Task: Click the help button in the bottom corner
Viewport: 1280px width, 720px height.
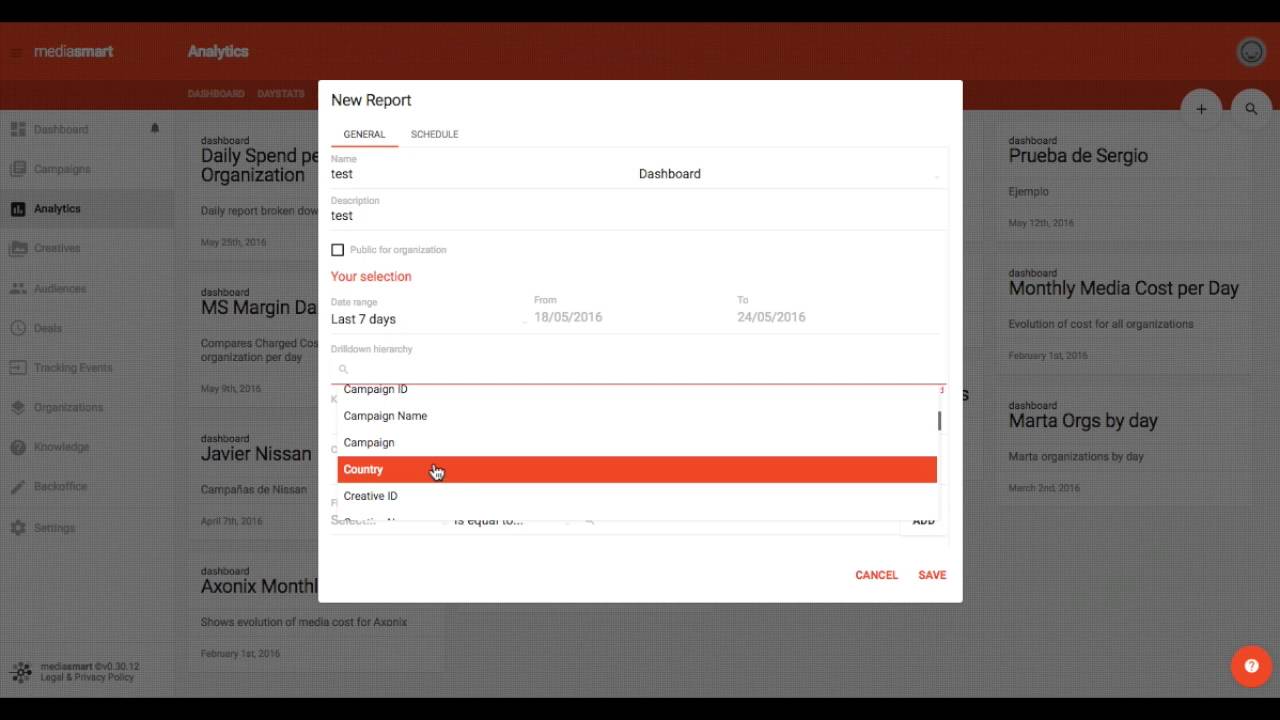Action: pos(1251,665)
